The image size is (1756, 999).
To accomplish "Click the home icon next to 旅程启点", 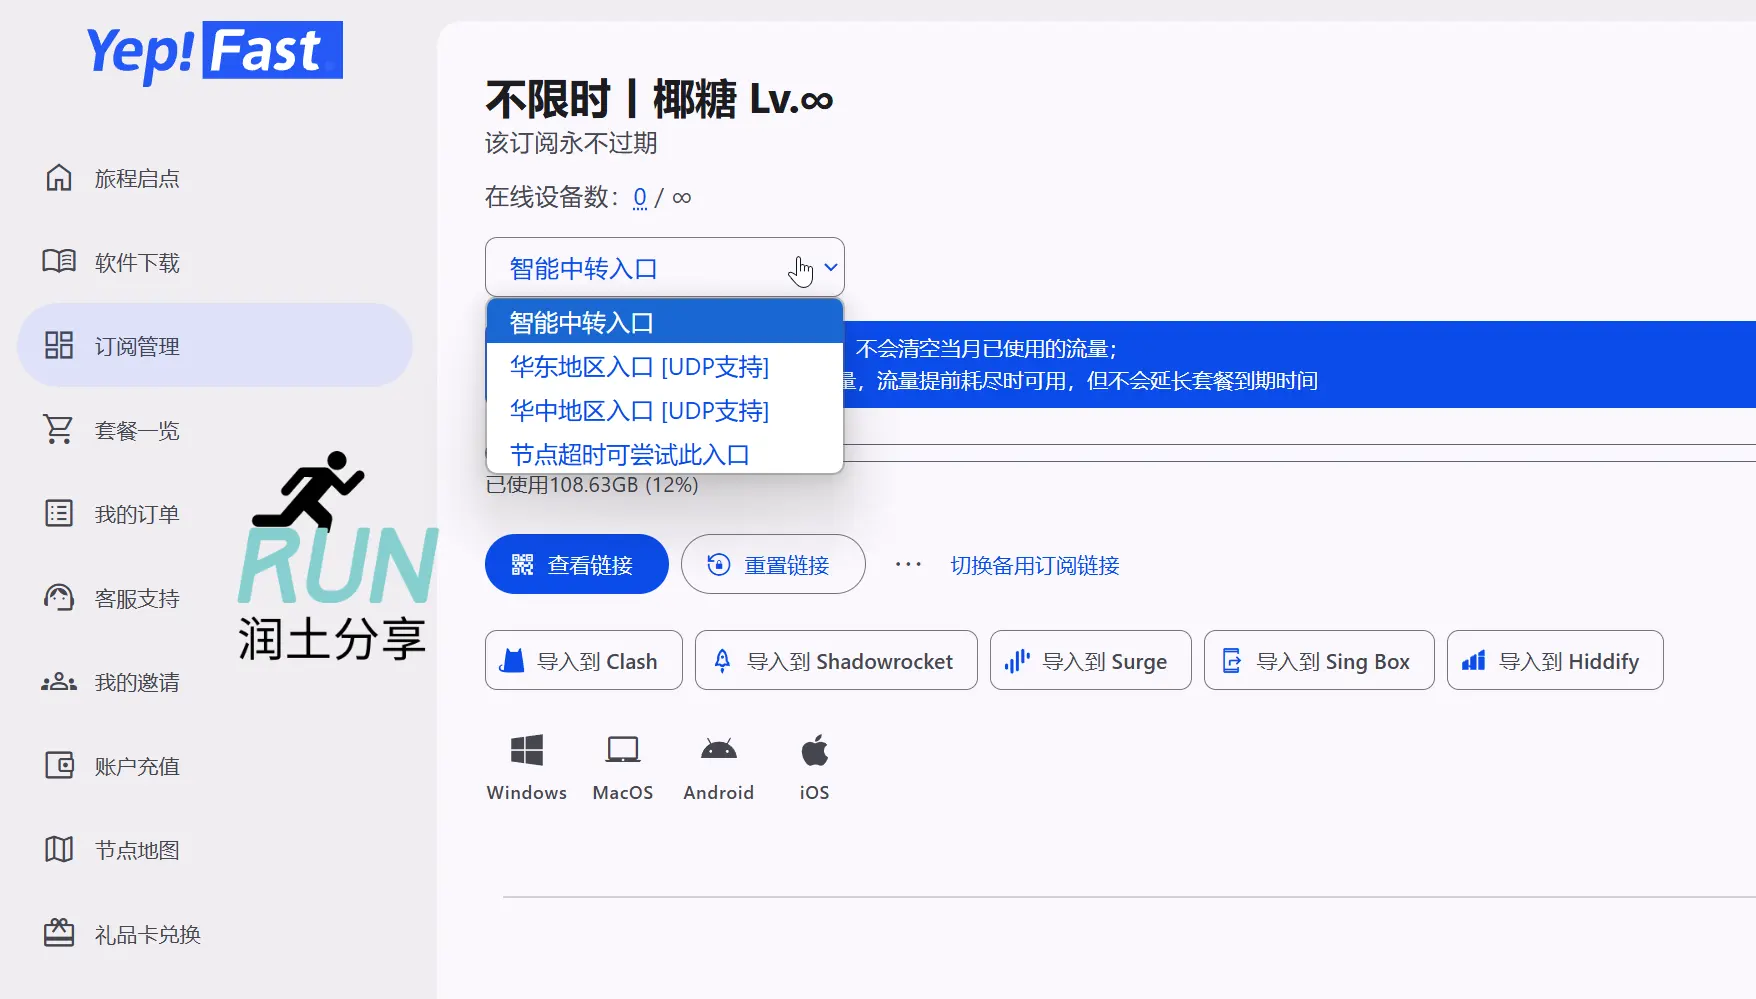I will [x=59, y=177].
